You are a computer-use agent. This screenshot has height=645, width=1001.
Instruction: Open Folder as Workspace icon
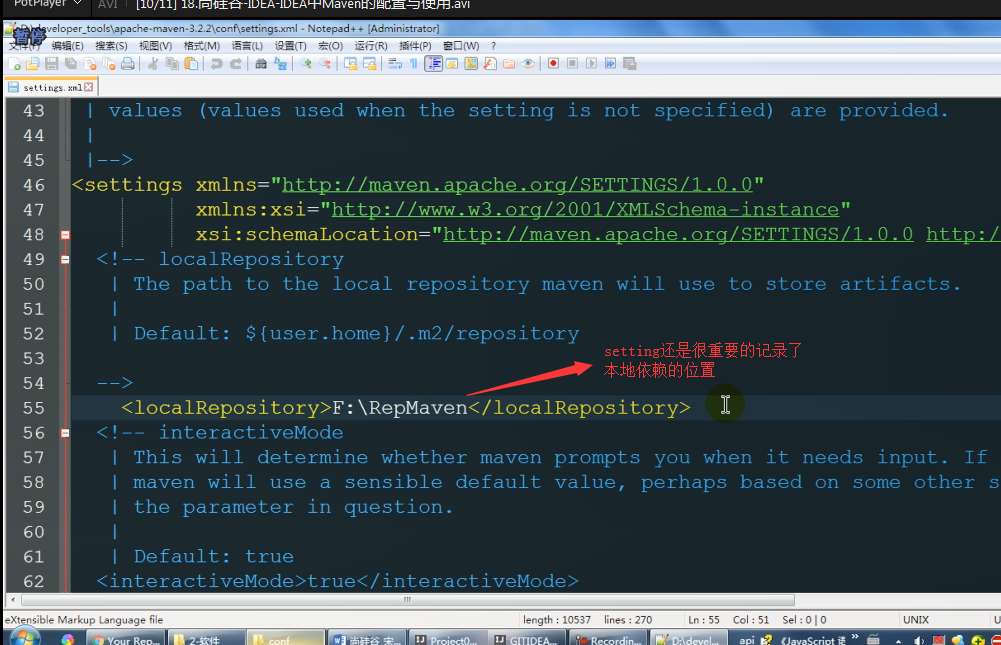pos(509,64)
